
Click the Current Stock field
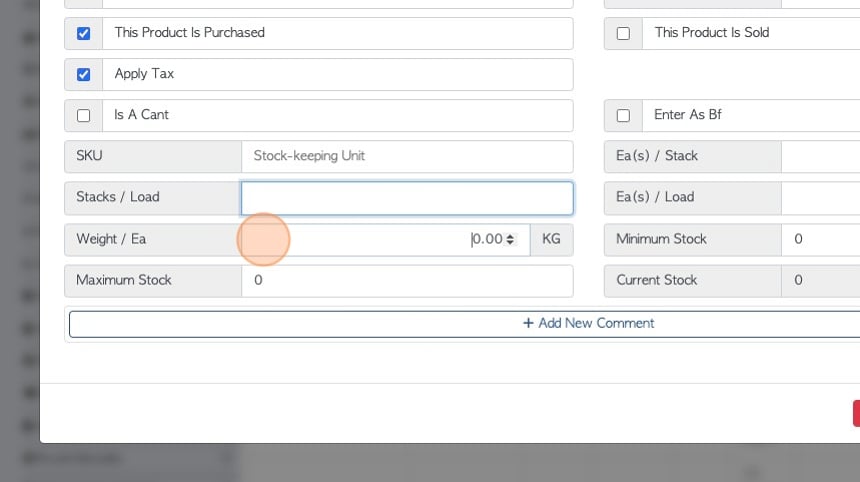pos(821,281)
